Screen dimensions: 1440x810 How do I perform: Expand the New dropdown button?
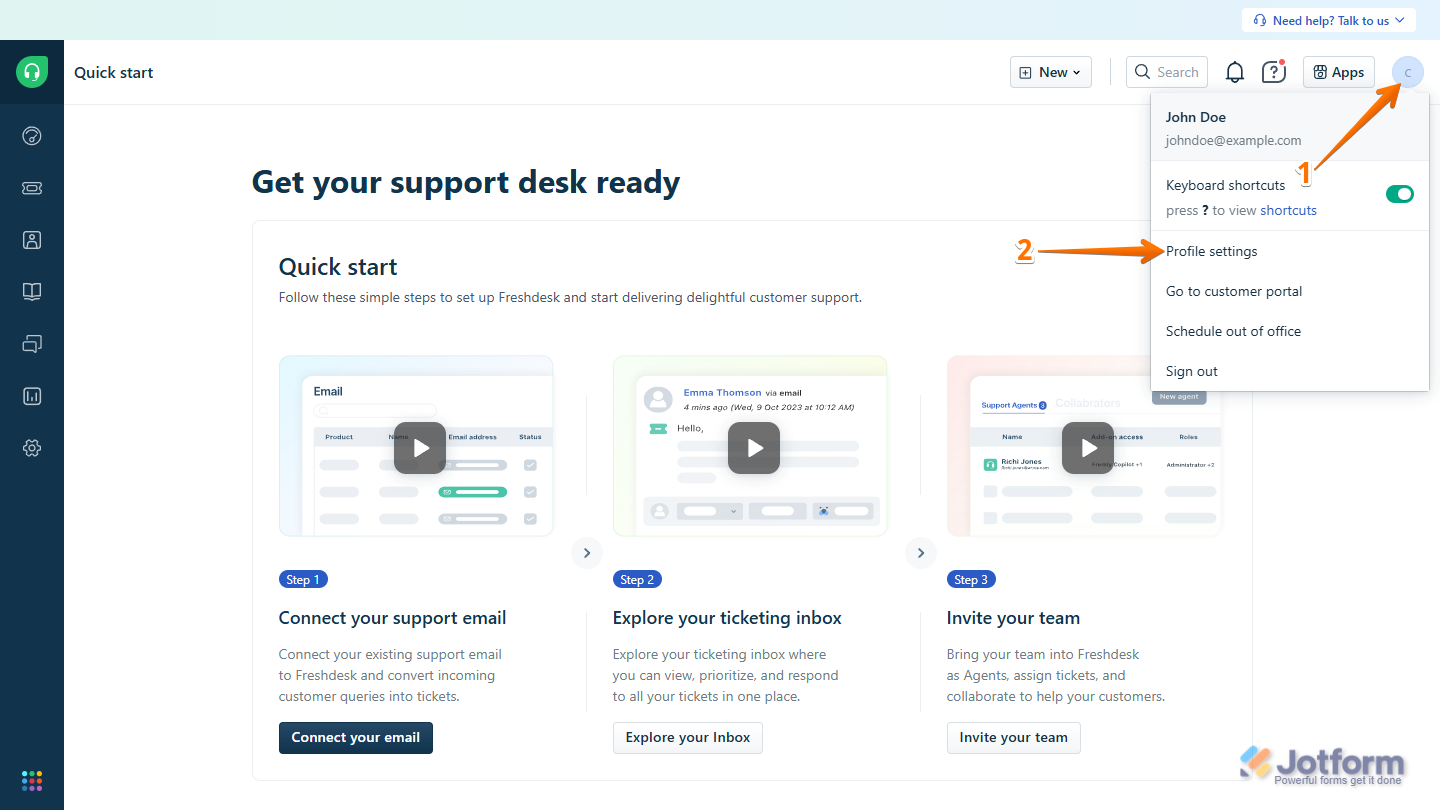(x=1050, y=72)
